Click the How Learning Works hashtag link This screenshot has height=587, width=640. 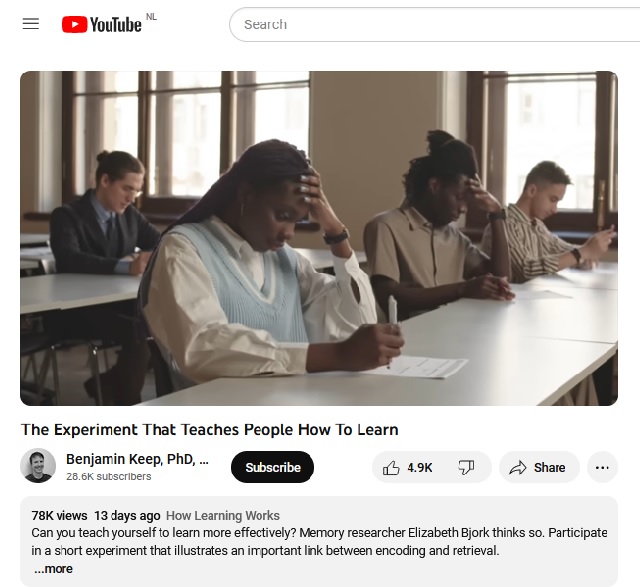[x=223, y=516]
